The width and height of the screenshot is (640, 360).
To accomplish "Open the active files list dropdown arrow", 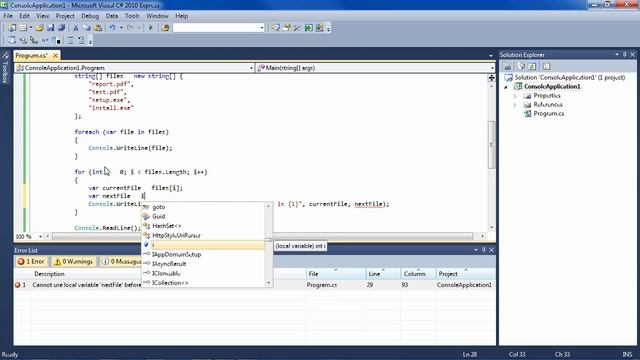I will tap(491, 55).
